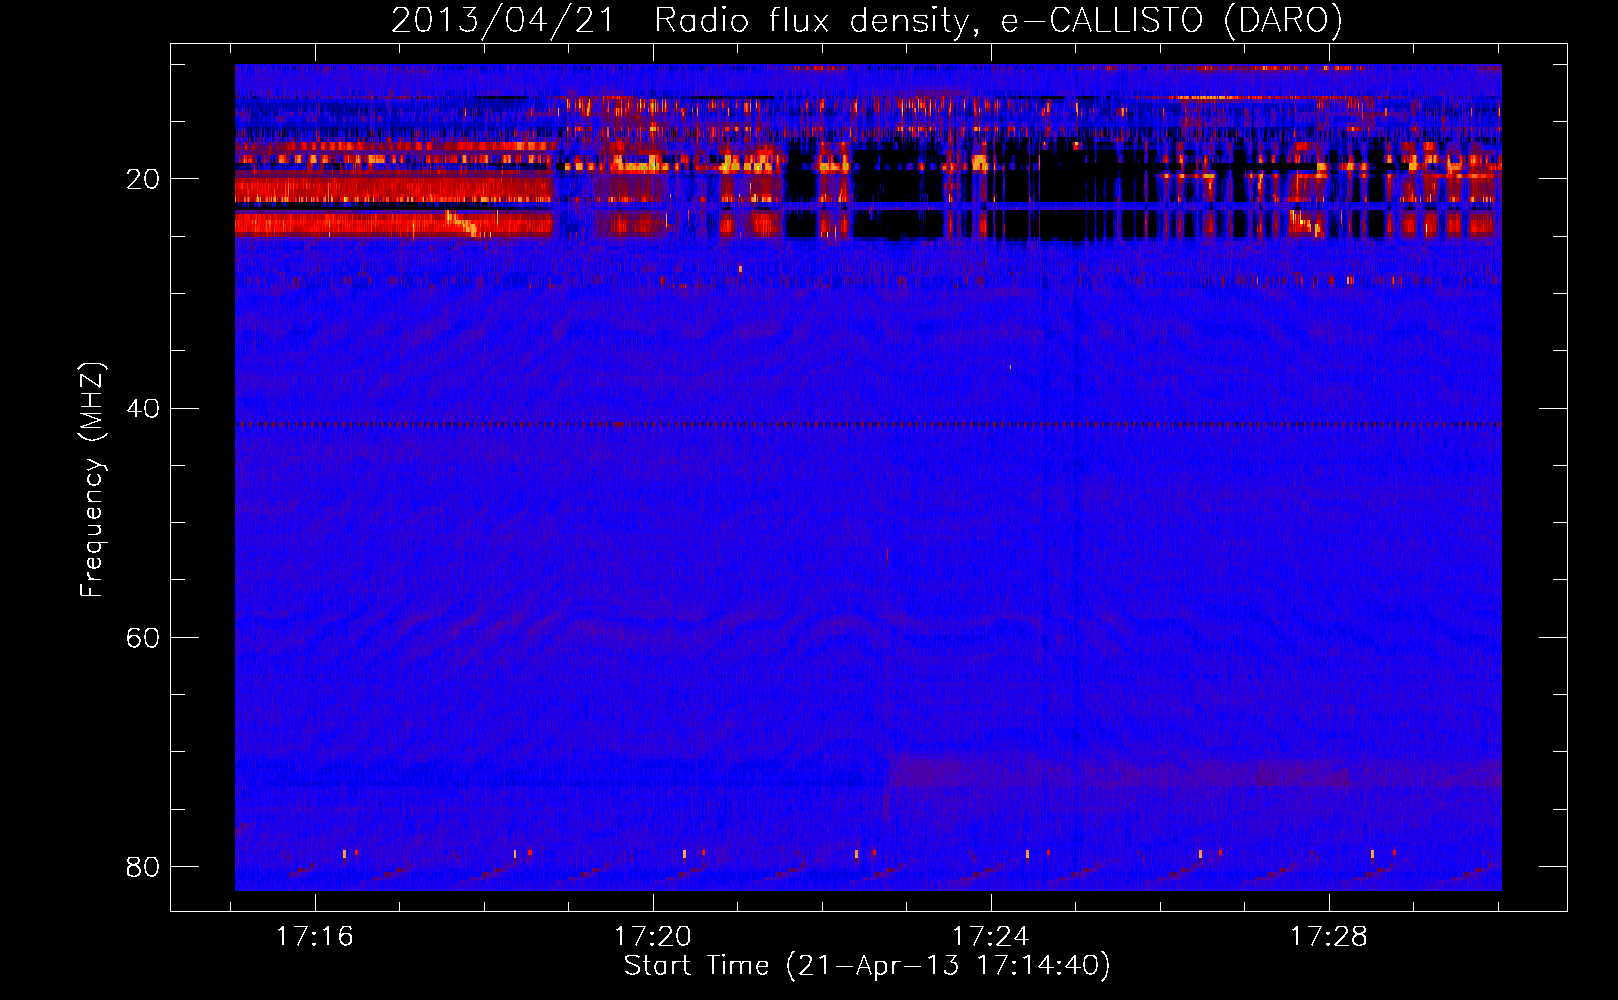
Task: Click the 17:16 time tick label
Action: pos(315,937)
